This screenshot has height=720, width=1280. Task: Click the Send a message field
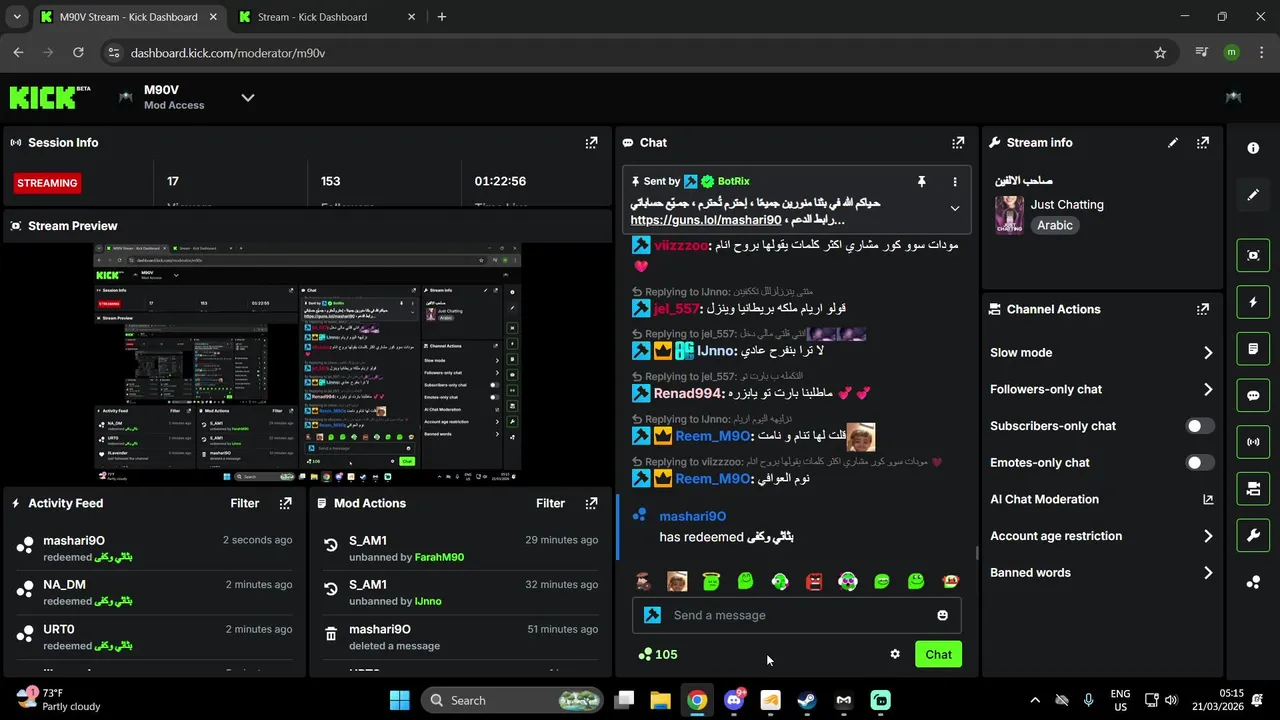click(796, 615)
